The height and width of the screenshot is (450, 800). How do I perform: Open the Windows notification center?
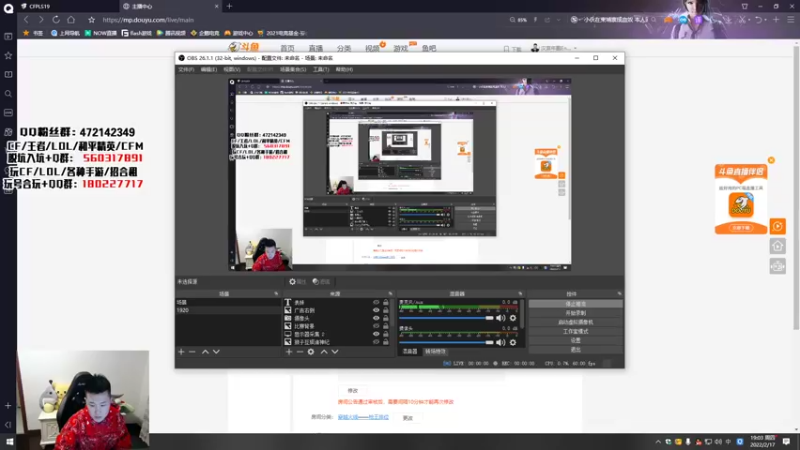(x=786, y=442)
